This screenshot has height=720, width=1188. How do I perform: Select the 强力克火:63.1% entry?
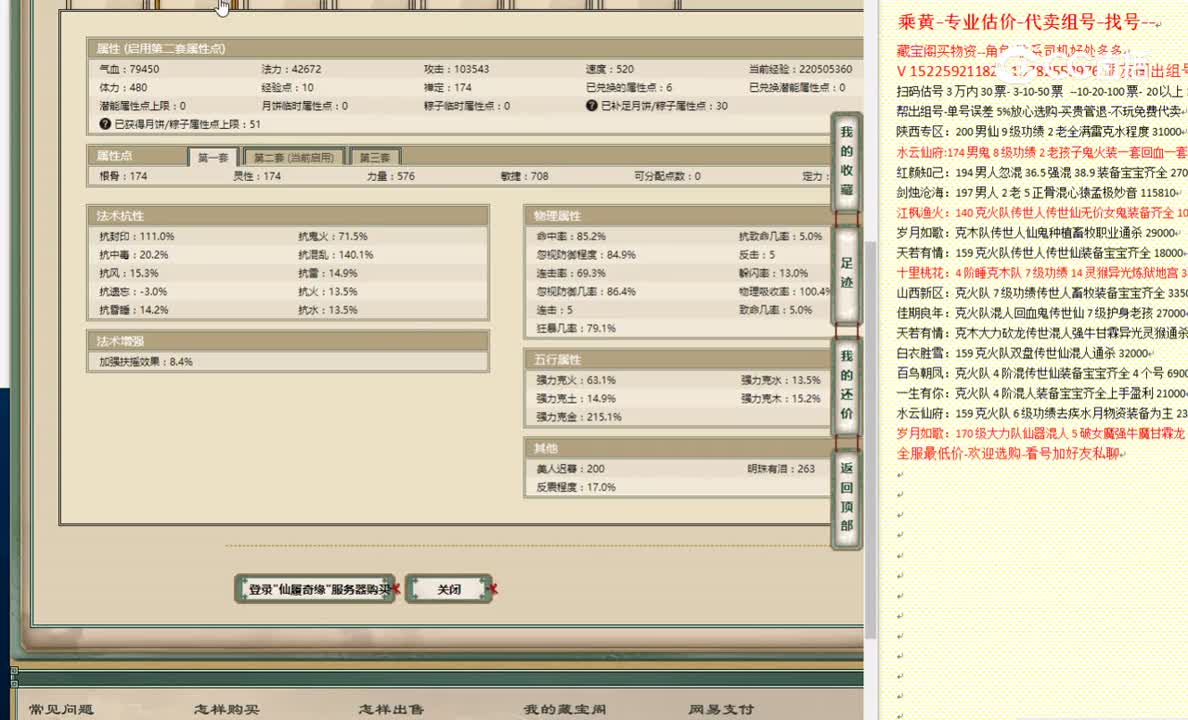576,380
